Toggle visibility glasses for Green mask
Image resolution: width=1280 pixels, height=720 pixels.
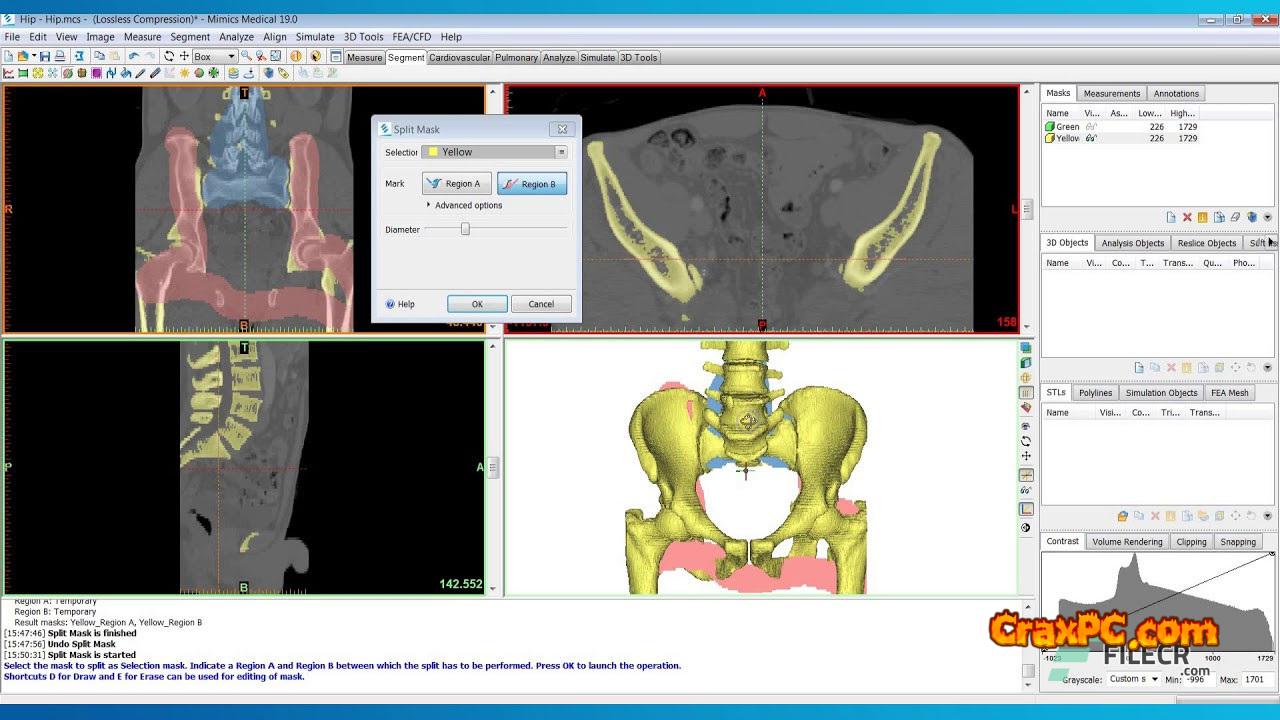(x=1091, y=127)
